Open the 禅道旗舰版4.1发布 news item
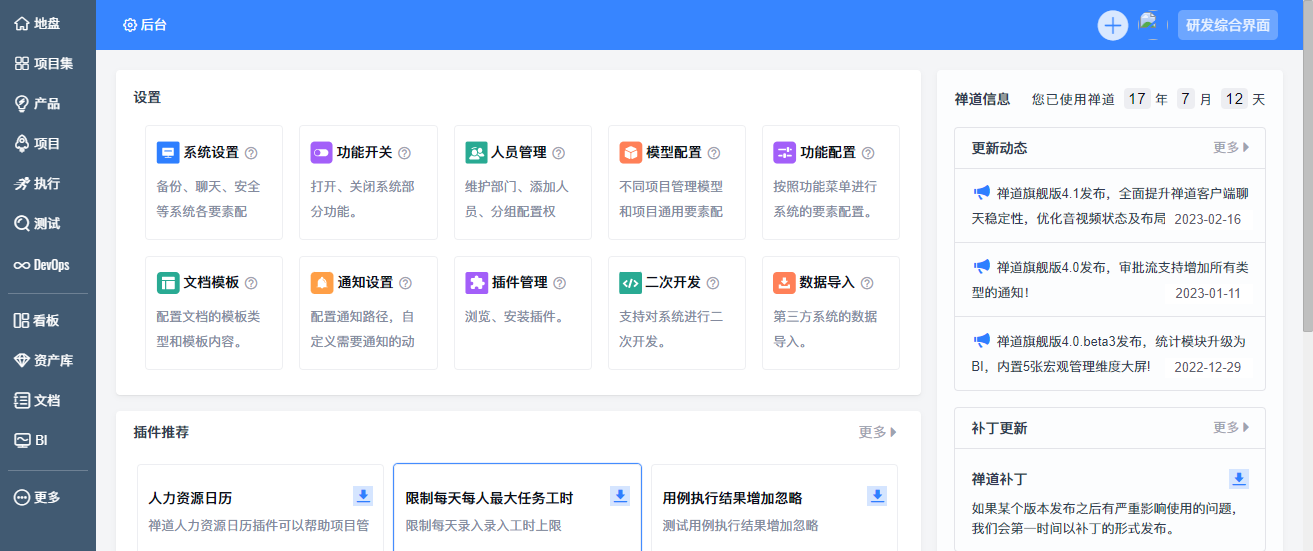Screen dimensions: 1313x551 pos(1110,205)
